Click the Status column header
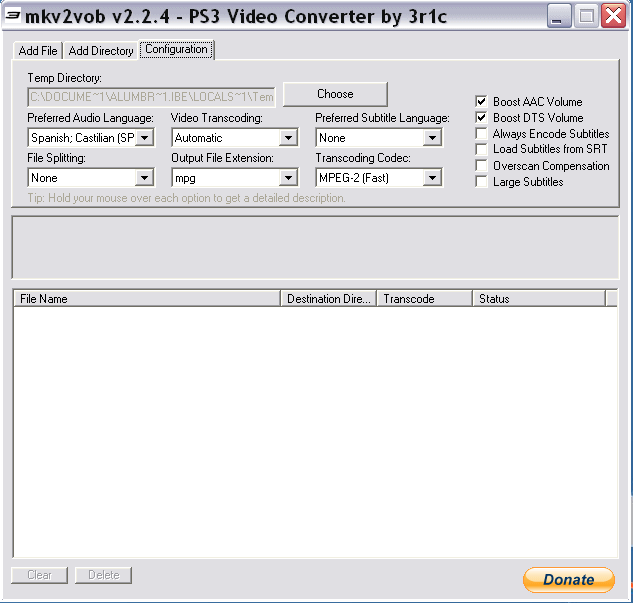633x603 pixels. pyautogui.click(x=539, y=299)
